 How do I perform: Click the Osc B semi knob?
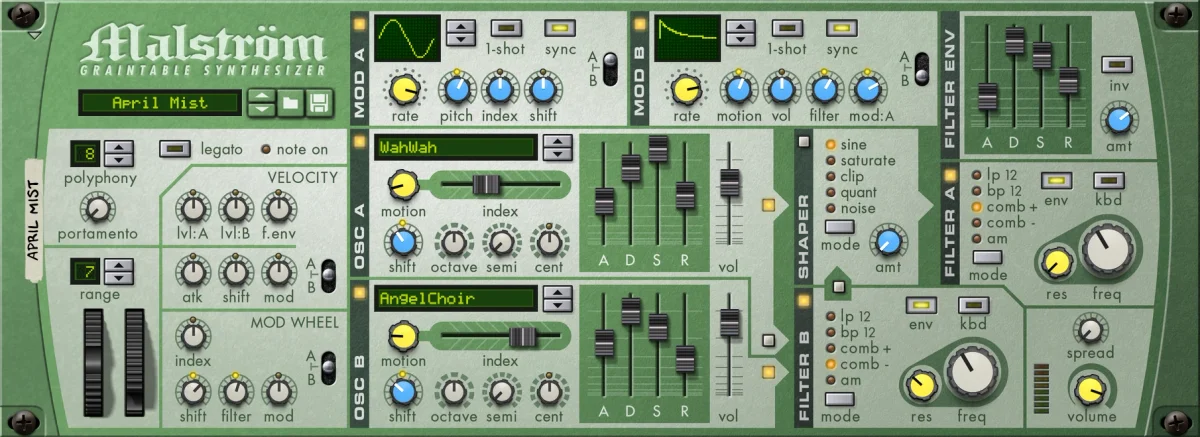coord(500,391)
